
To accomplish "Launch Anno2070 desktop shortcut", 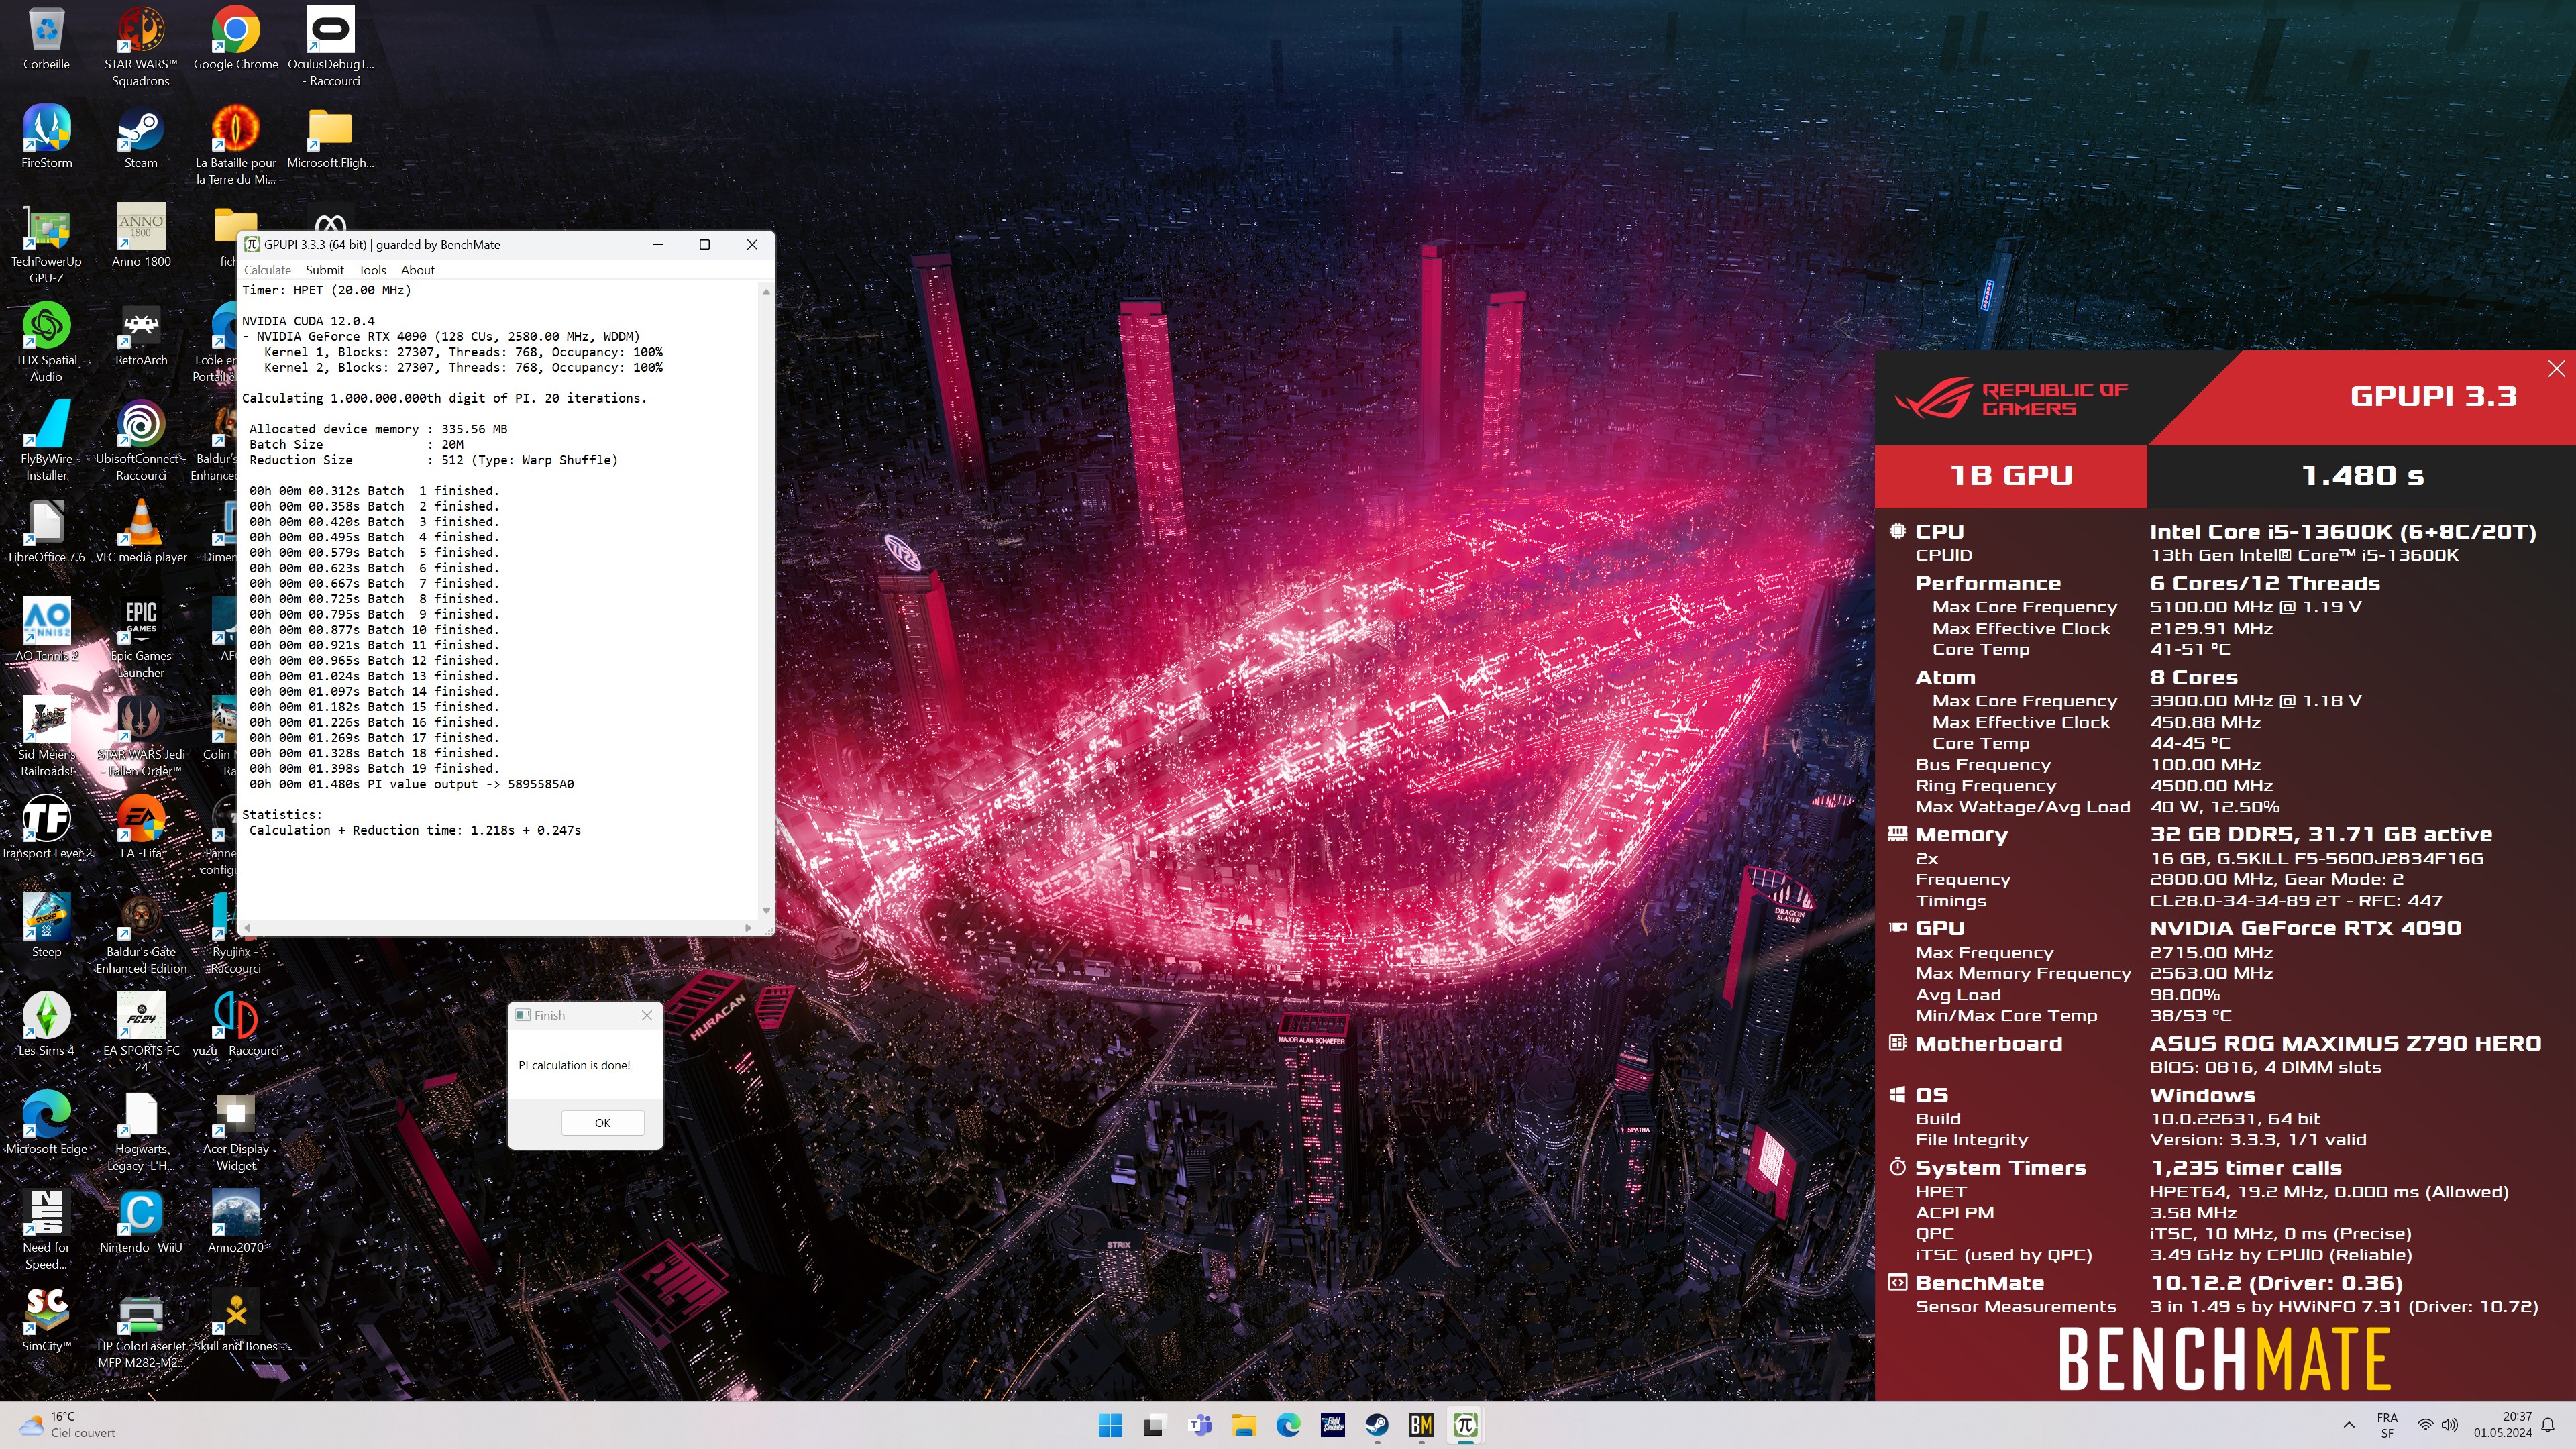I will click(235, 1222).
